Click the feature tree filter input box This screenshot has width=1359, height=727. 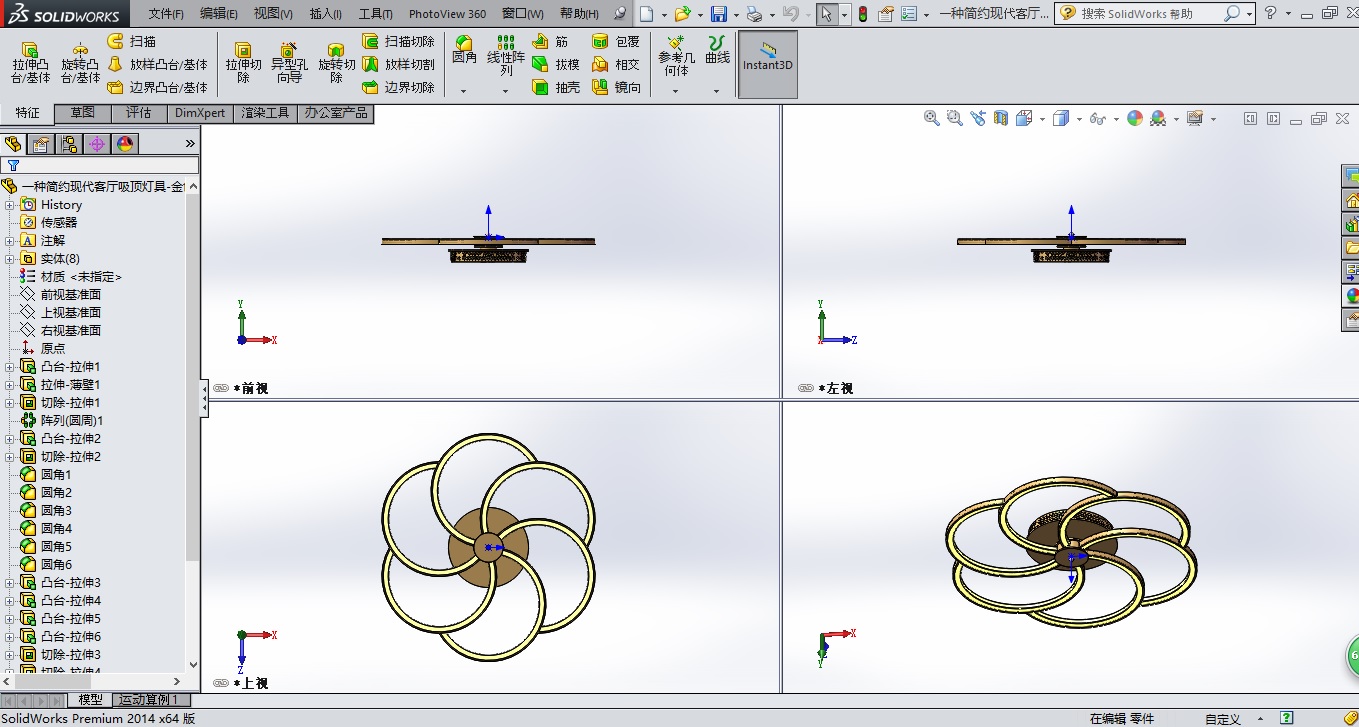pos(100,165)
